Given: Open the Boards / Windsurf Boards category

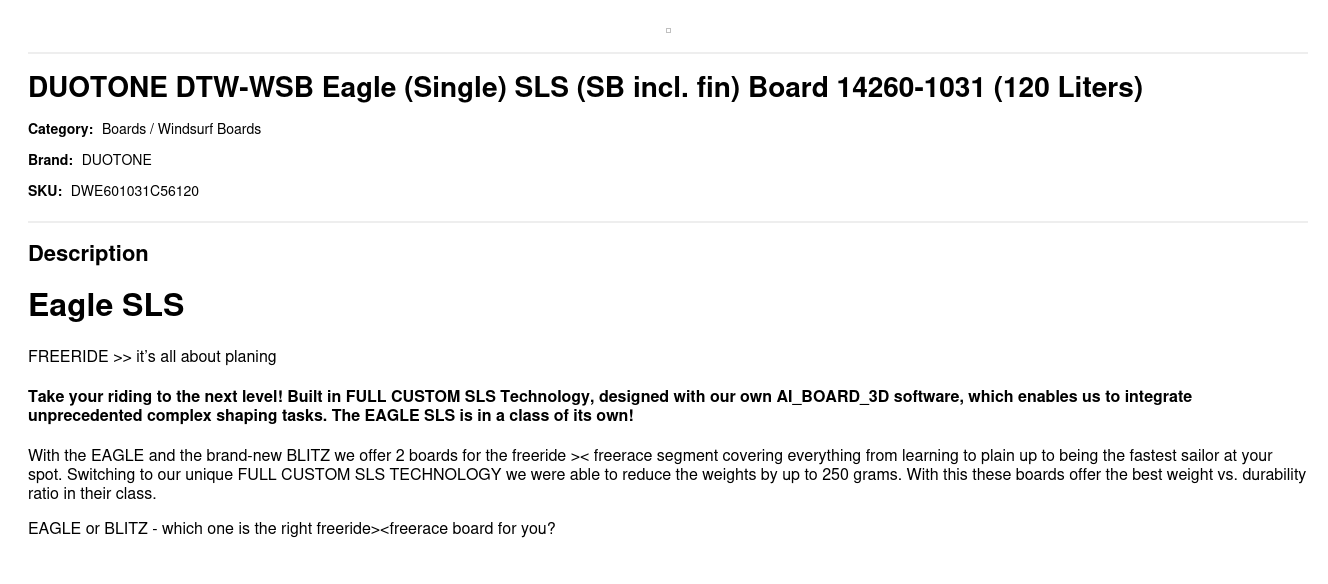Looking at the screenshot, I should (x=181, y=129).
